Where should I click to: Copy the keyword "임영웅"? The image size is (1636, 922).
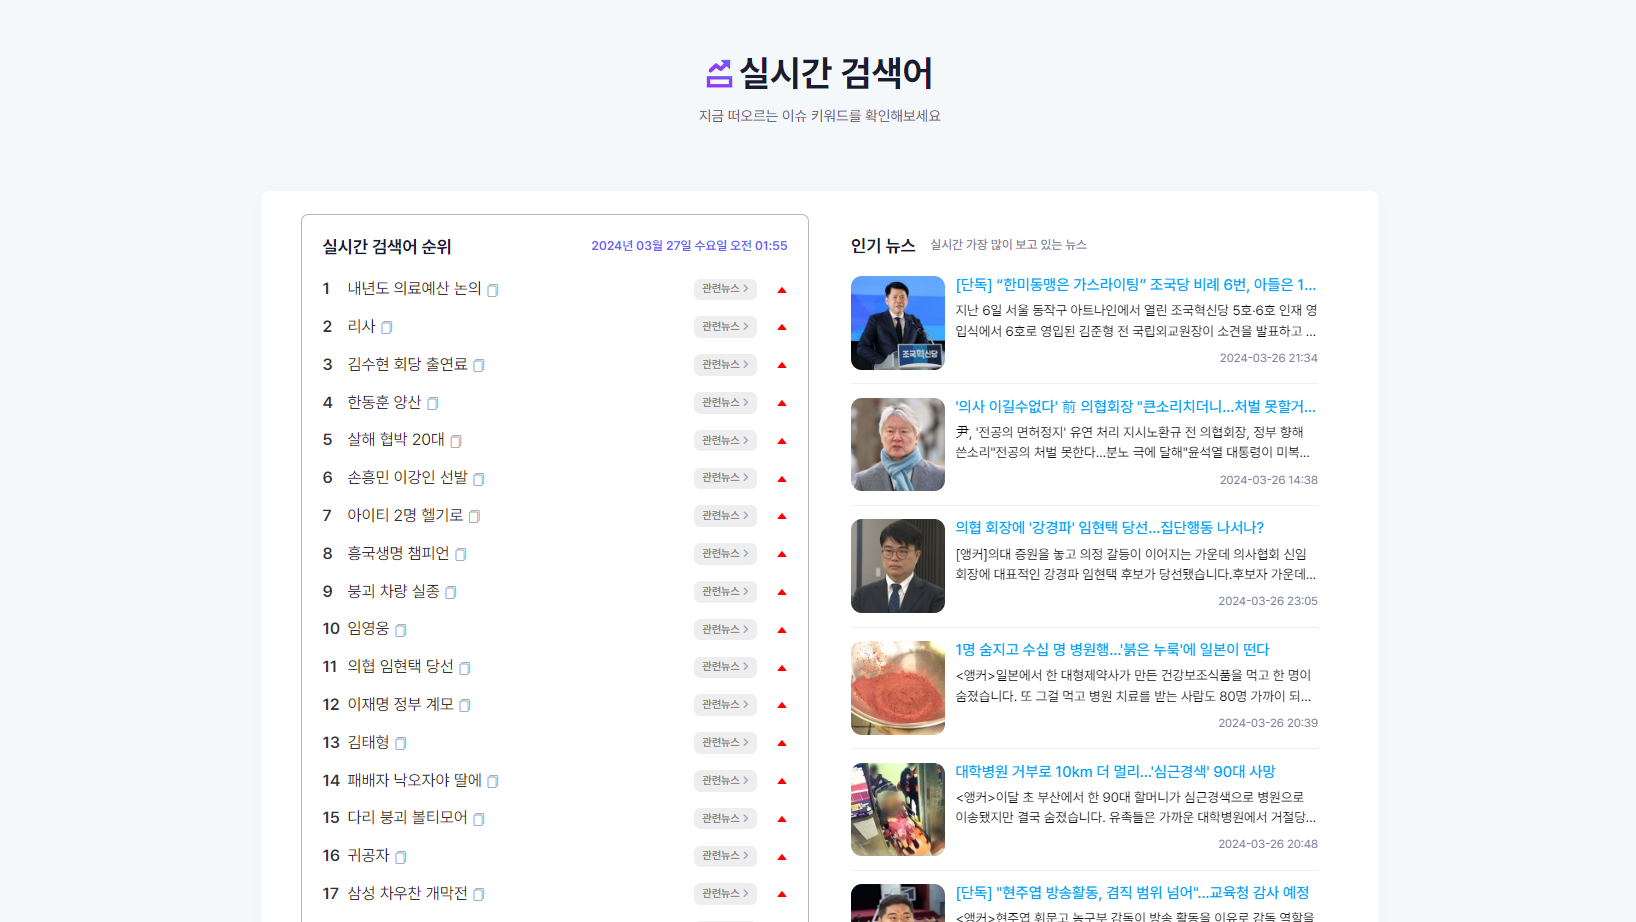tap(401, 629)
